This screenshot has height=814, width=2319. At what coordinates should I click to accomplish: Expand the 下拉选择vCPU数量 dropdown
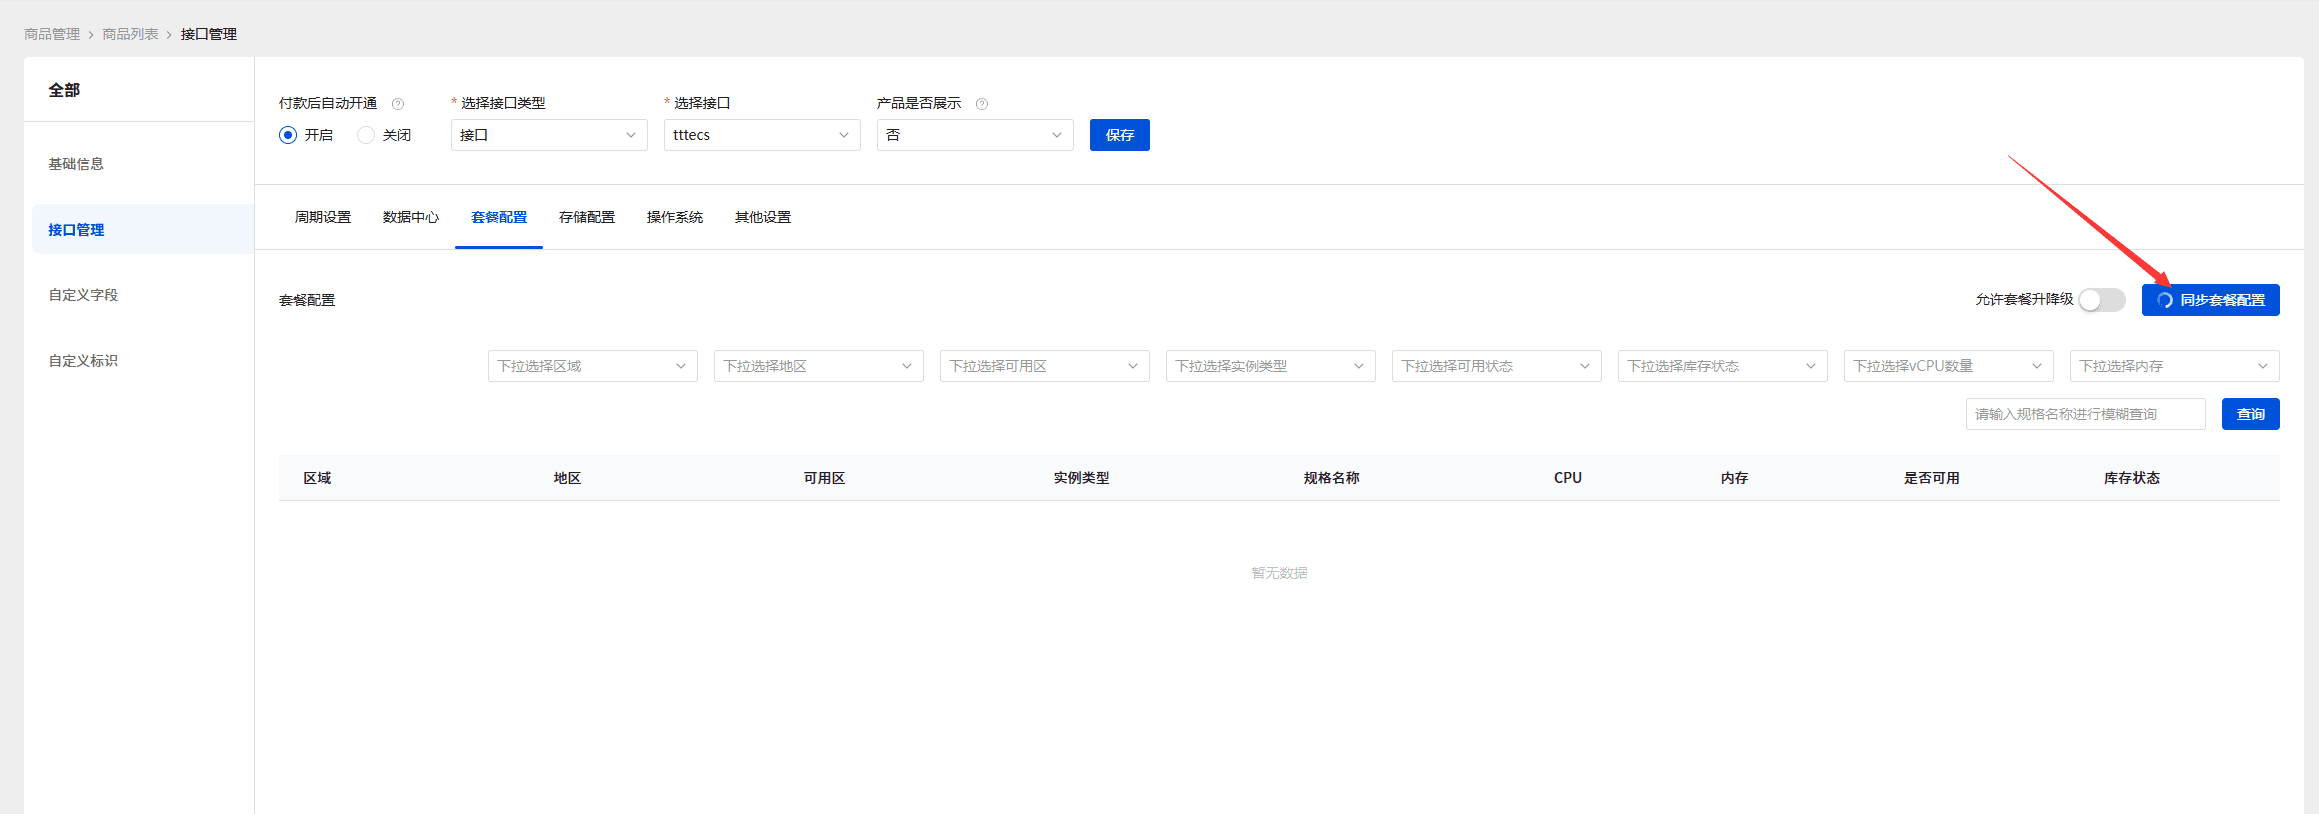(x=1949, y=366)
